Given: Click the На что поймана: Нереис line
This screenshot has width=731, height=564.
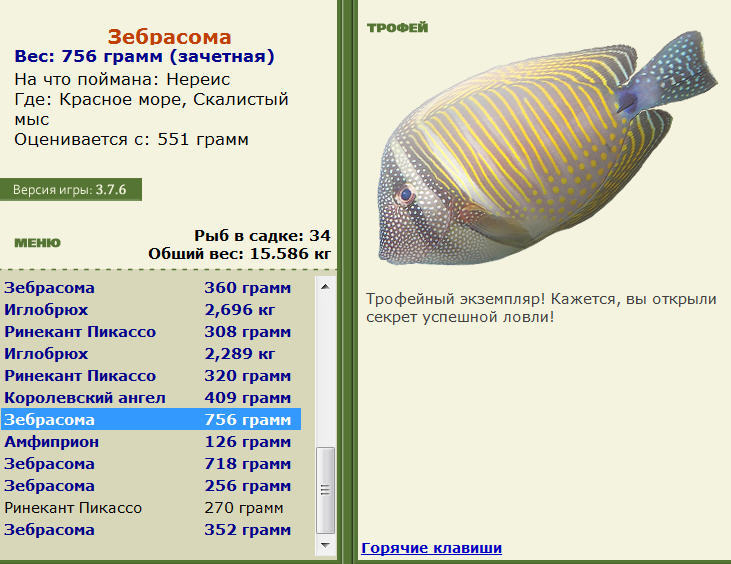Looking at the screenshot, I should pos(122,79).
